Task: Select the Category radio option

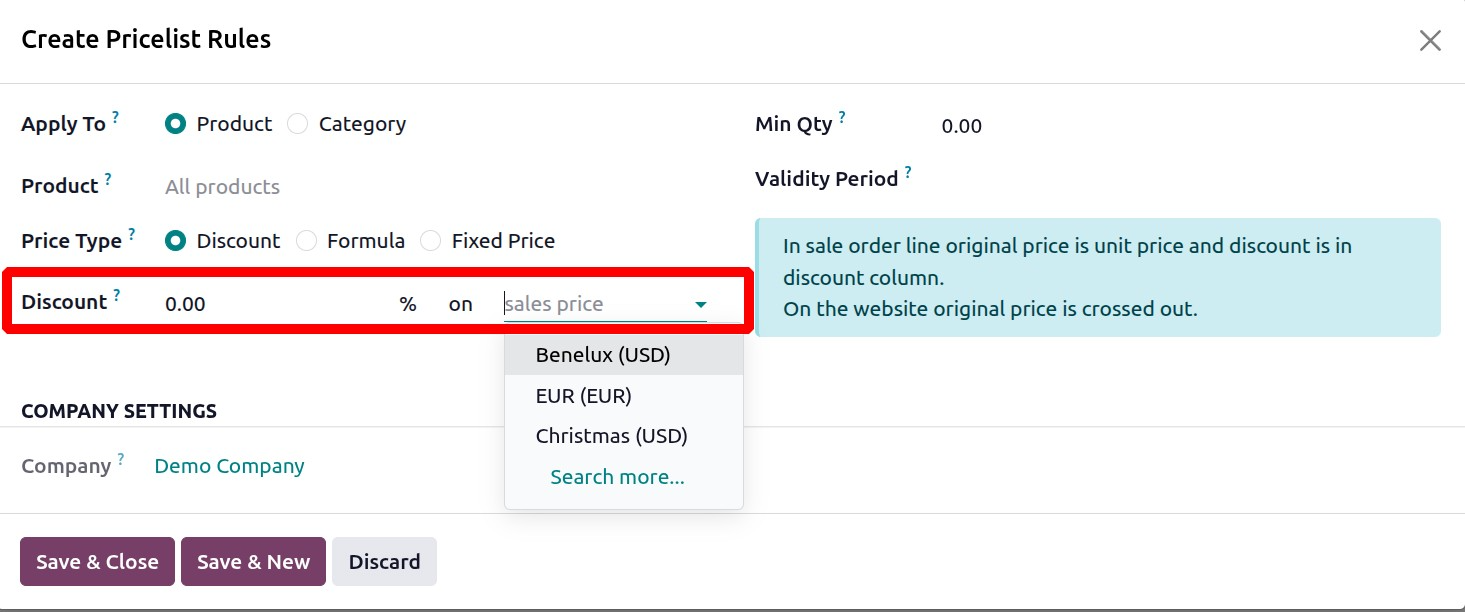Action: (x=298, y=124)
